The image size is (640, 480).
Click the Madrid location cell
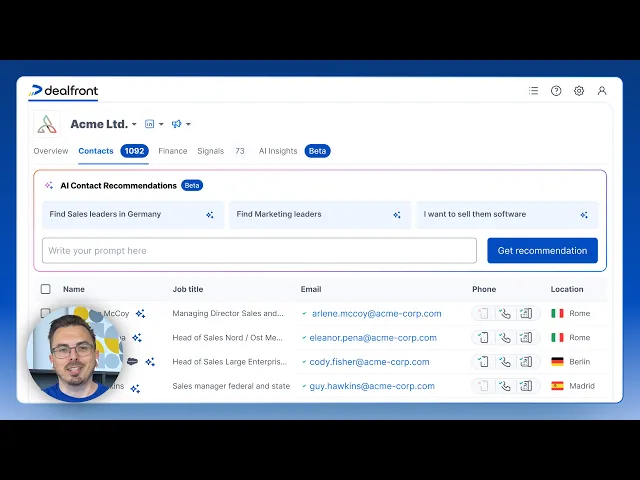pos(573,386)
